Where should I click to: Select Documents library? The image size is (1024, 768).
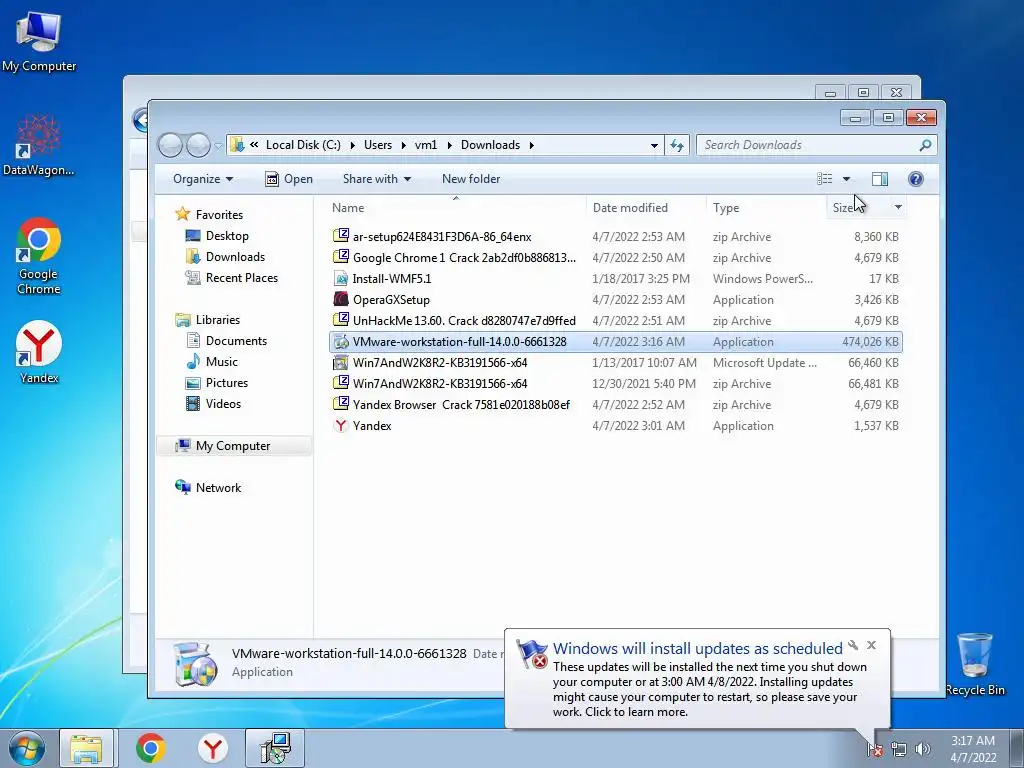pyautogui.click(x=236, y=341)
